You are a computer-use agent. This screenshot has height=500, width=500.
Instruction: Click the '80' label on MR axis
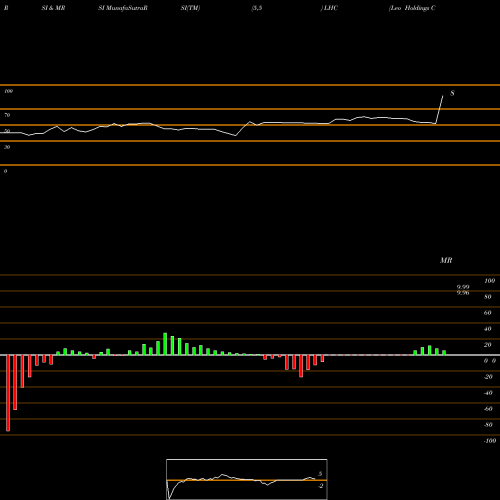(488, 297)
